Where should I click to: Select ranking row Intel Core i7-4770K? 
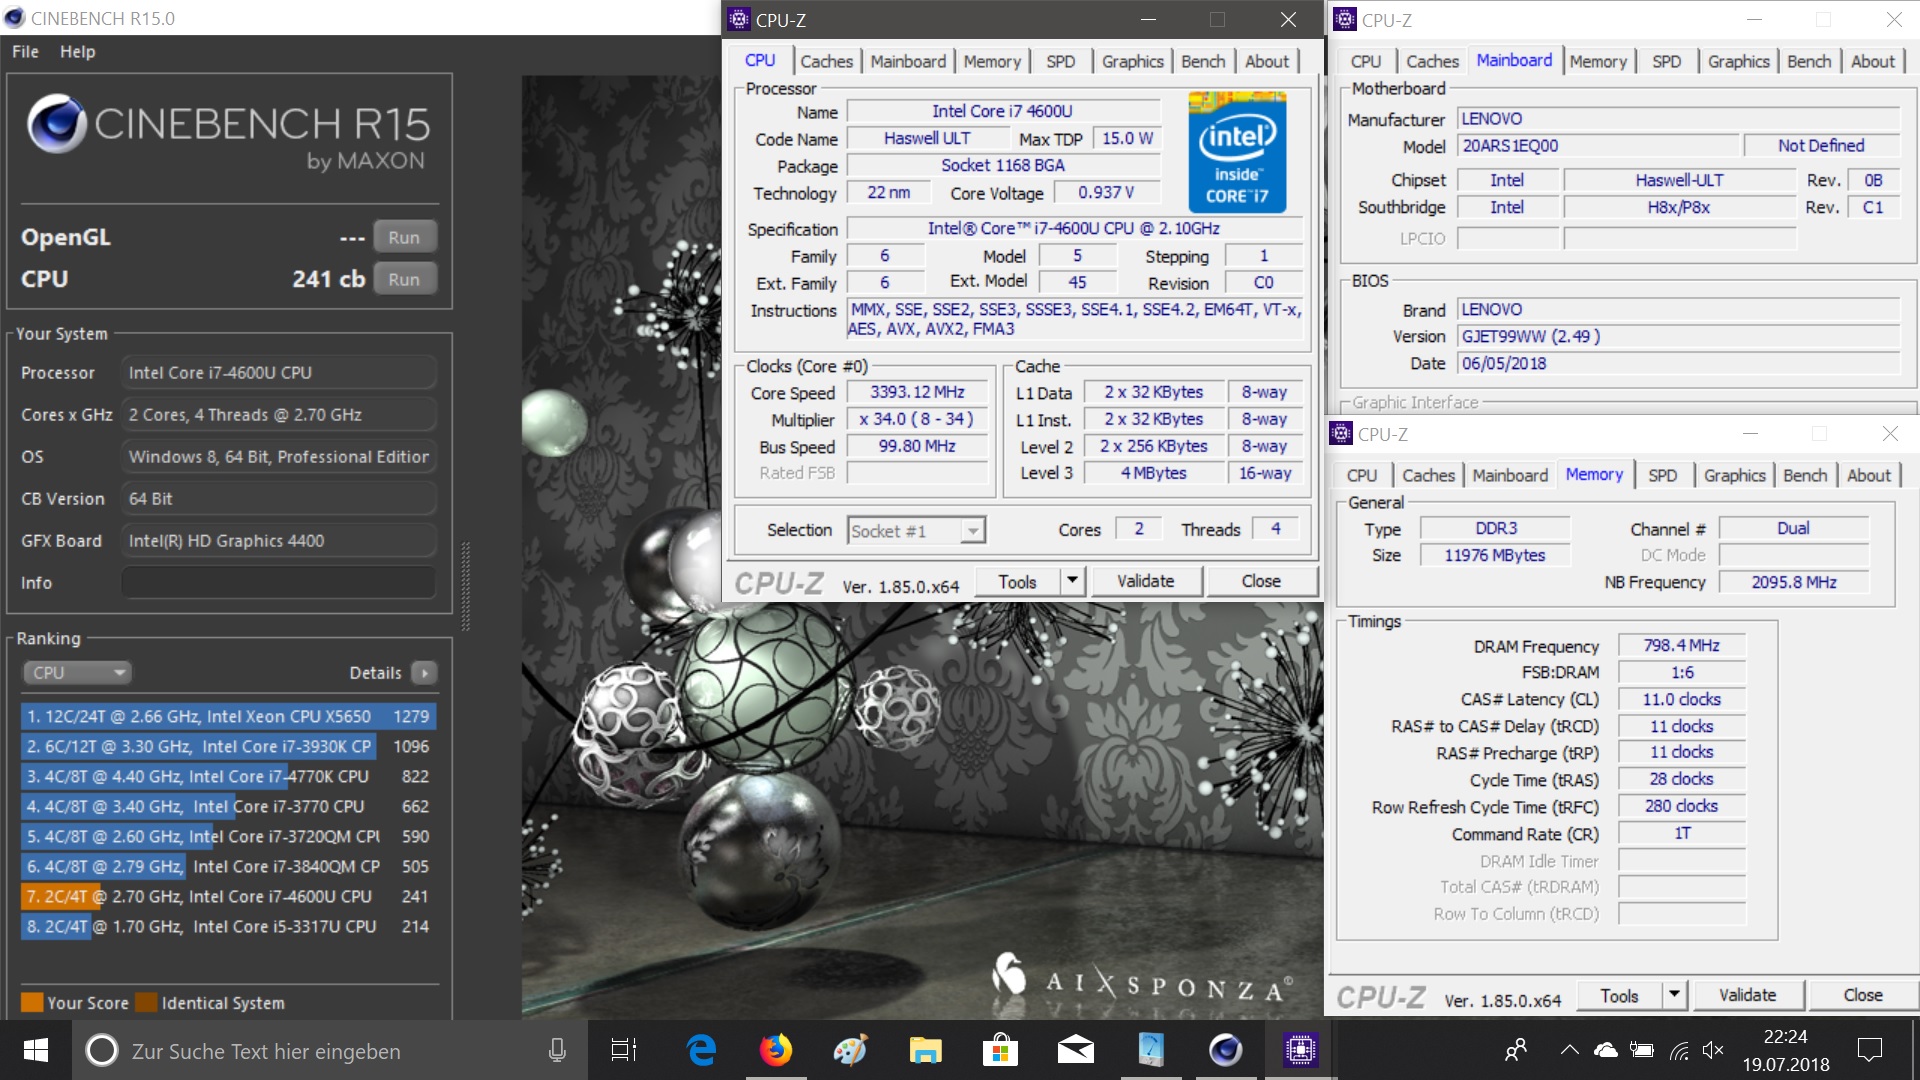coord(228,776)
